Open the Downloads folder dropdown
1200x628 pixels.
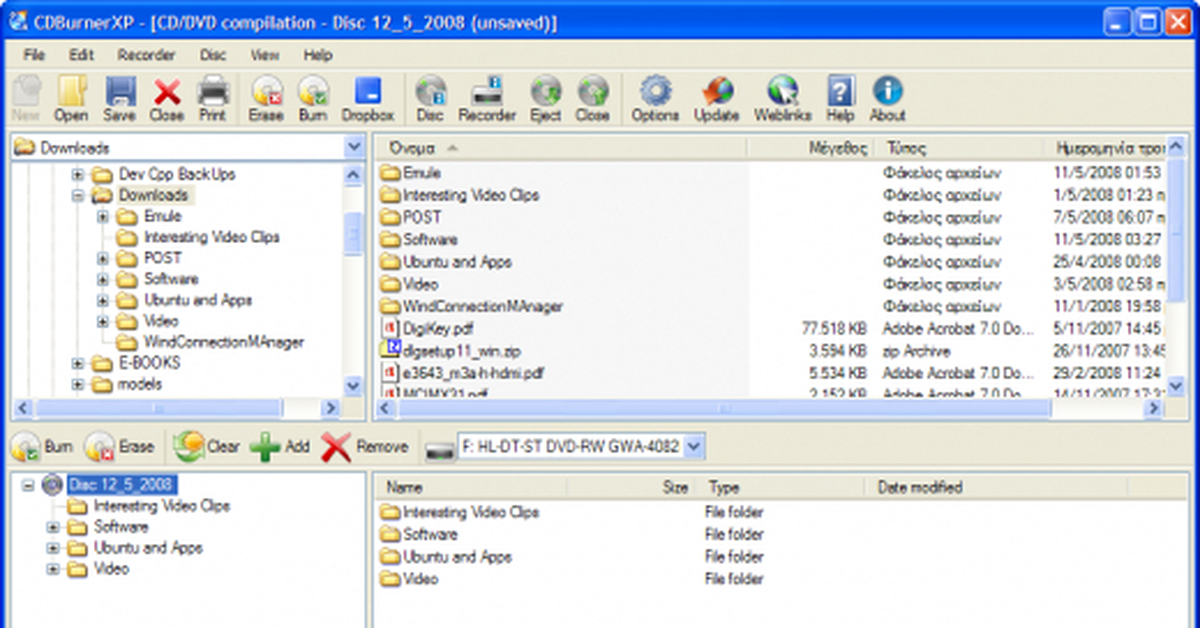pyautogui.click(x=354, y=147)
